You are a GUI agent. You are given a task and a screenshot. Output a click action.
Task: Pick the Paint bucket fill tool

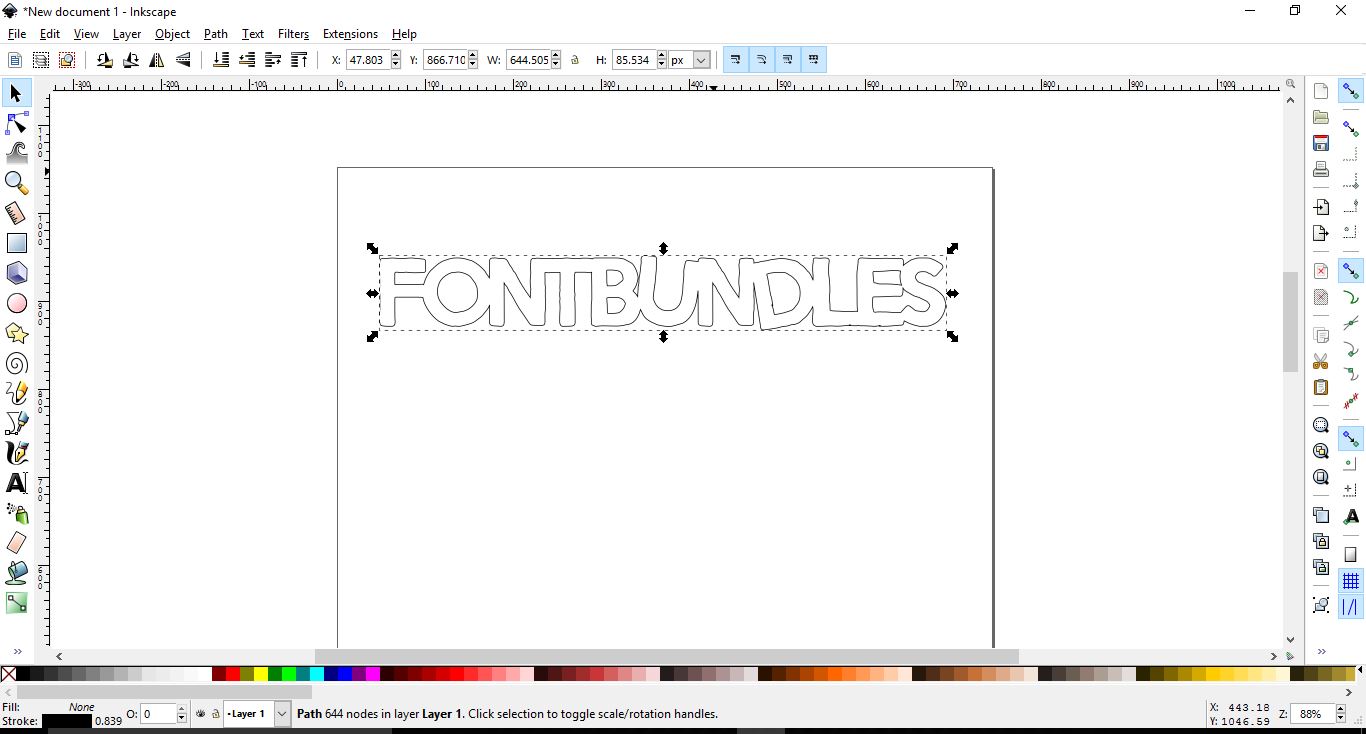pyautogui.click(x=17, y=573)
